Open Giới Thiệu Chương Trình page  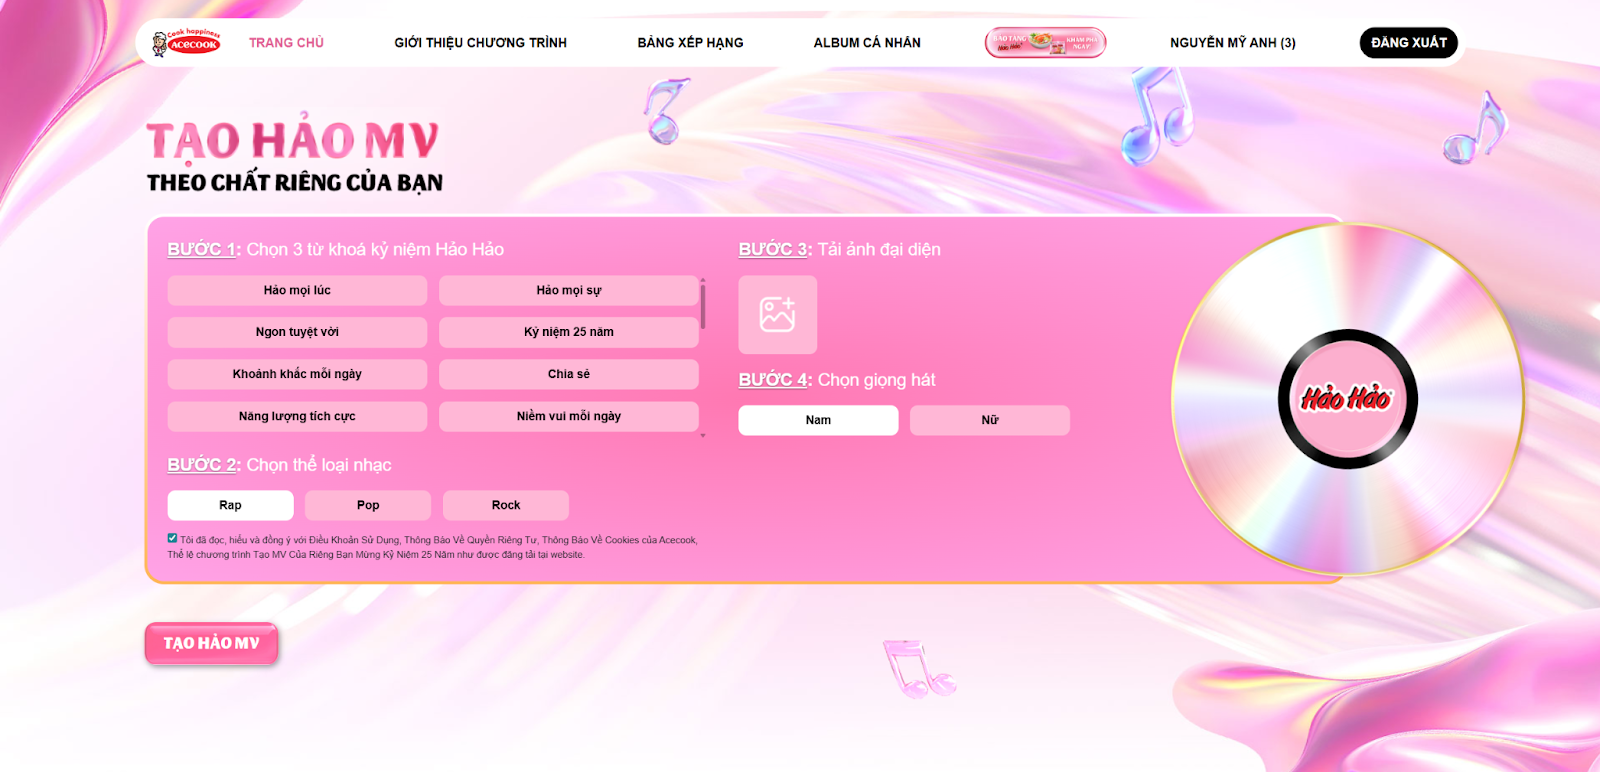coord(480,43)
